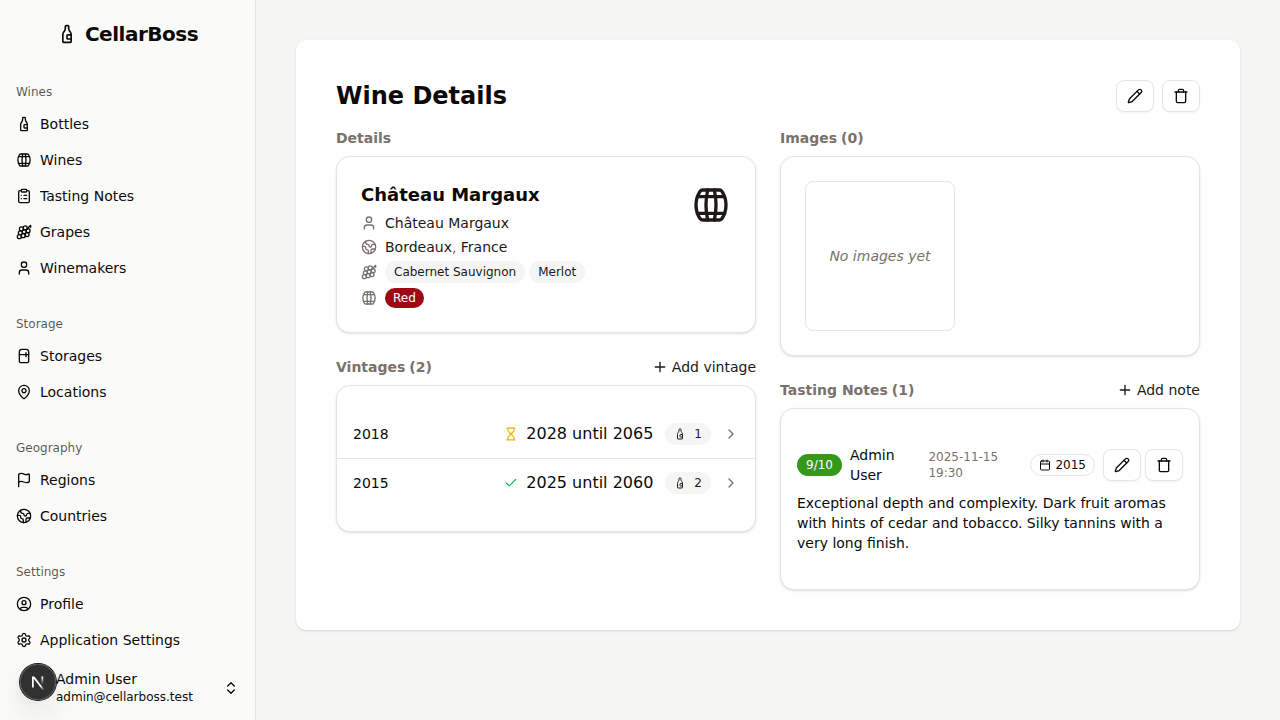Open the wine type globe icon on the details card
This screenshot has height=720, width=1280.
pyautogui.click(x=710, y=204)
